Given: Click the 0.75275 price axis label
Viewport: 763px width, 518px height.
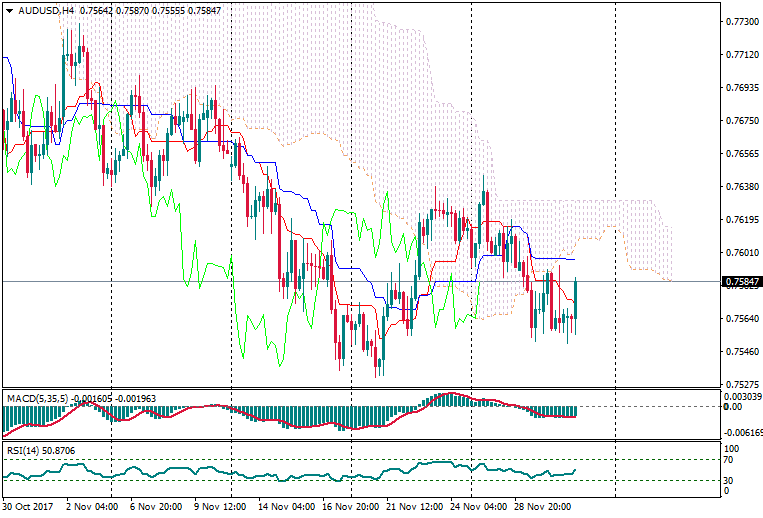Looking at the screenshot, I should click(738, 385).
